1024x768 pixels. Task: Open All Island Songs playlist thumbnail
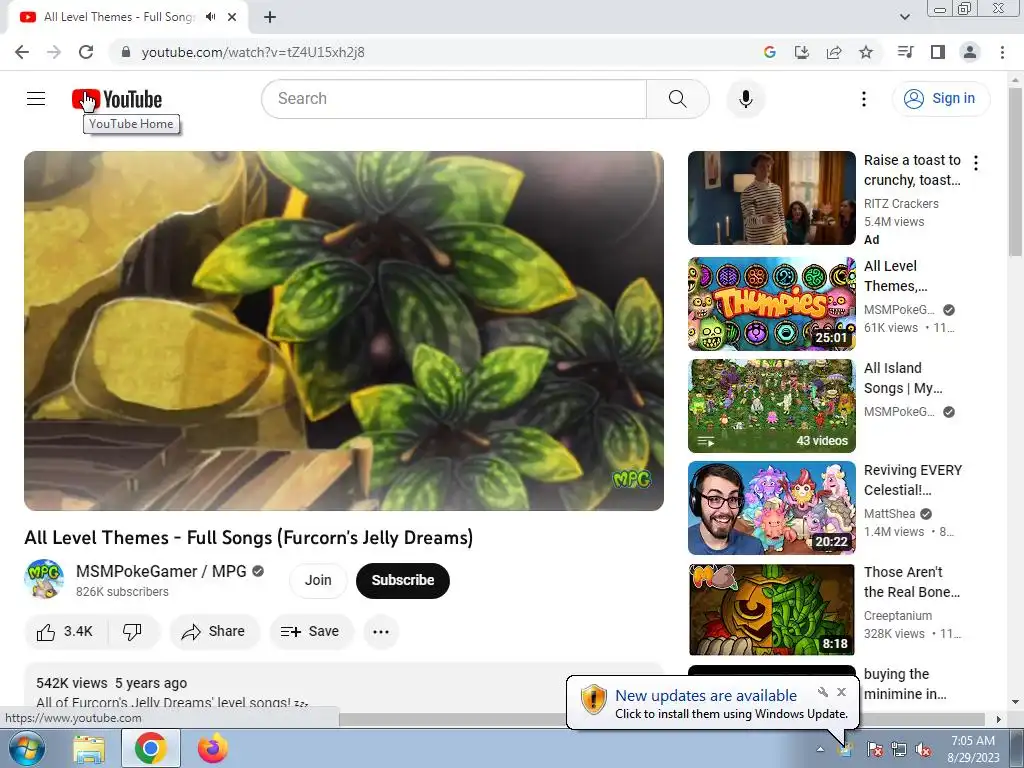pos(771,406)
